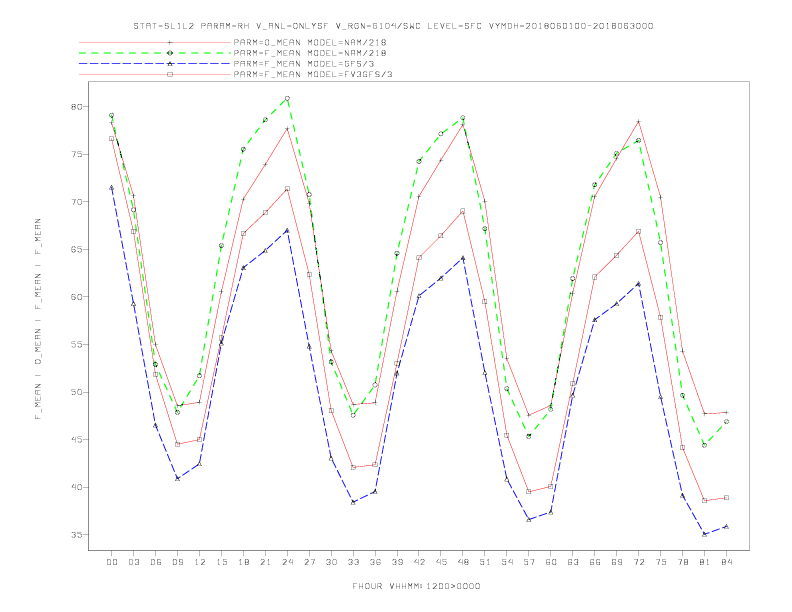This screenshot has height=612, width=792.
Task: Click the square marker in the legend
Action: point(170,74)
